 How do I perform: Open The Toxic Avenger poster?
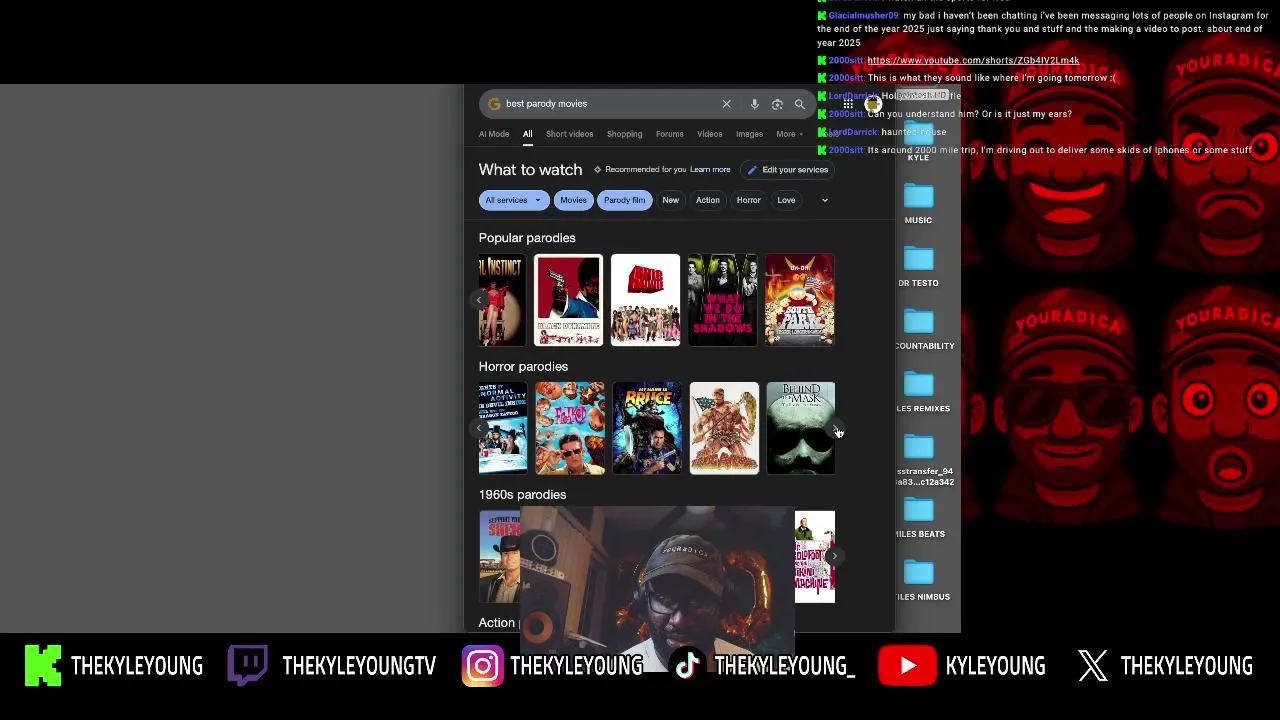[x=723, y=428]
